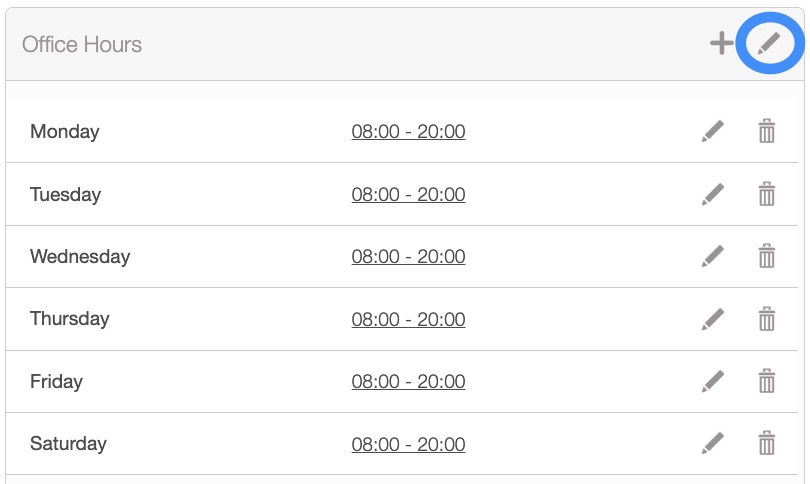This screenshot has height=484, width=810.
Task: Click the plus icon to add office hours
Action: (721, 43)
